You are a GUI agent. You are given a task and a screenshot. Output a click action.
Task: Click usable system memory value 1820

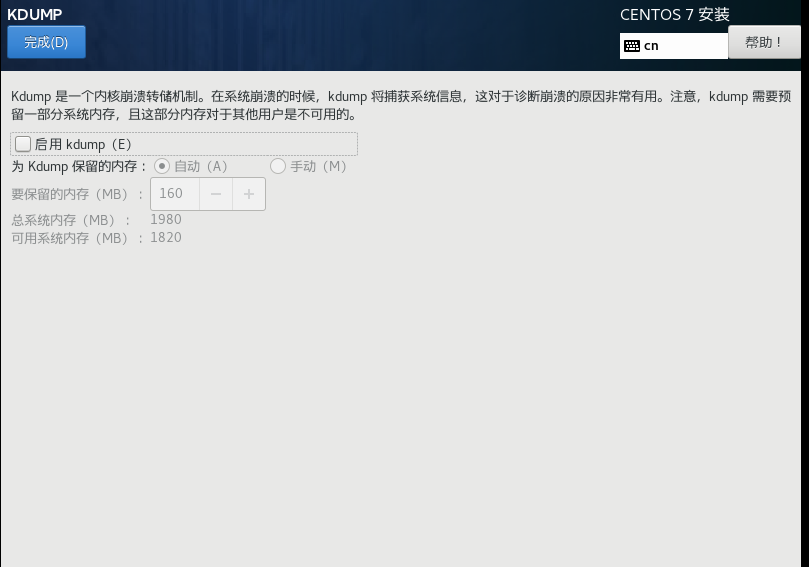pos(166,237)
